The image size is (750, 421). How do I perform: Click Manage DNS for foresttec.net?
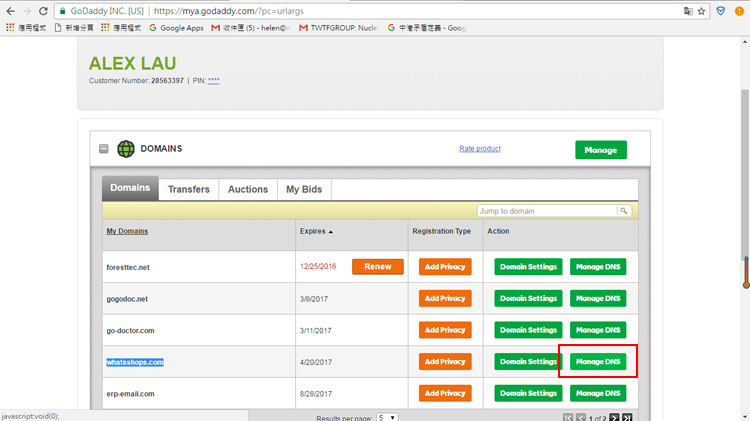(598, 266)
